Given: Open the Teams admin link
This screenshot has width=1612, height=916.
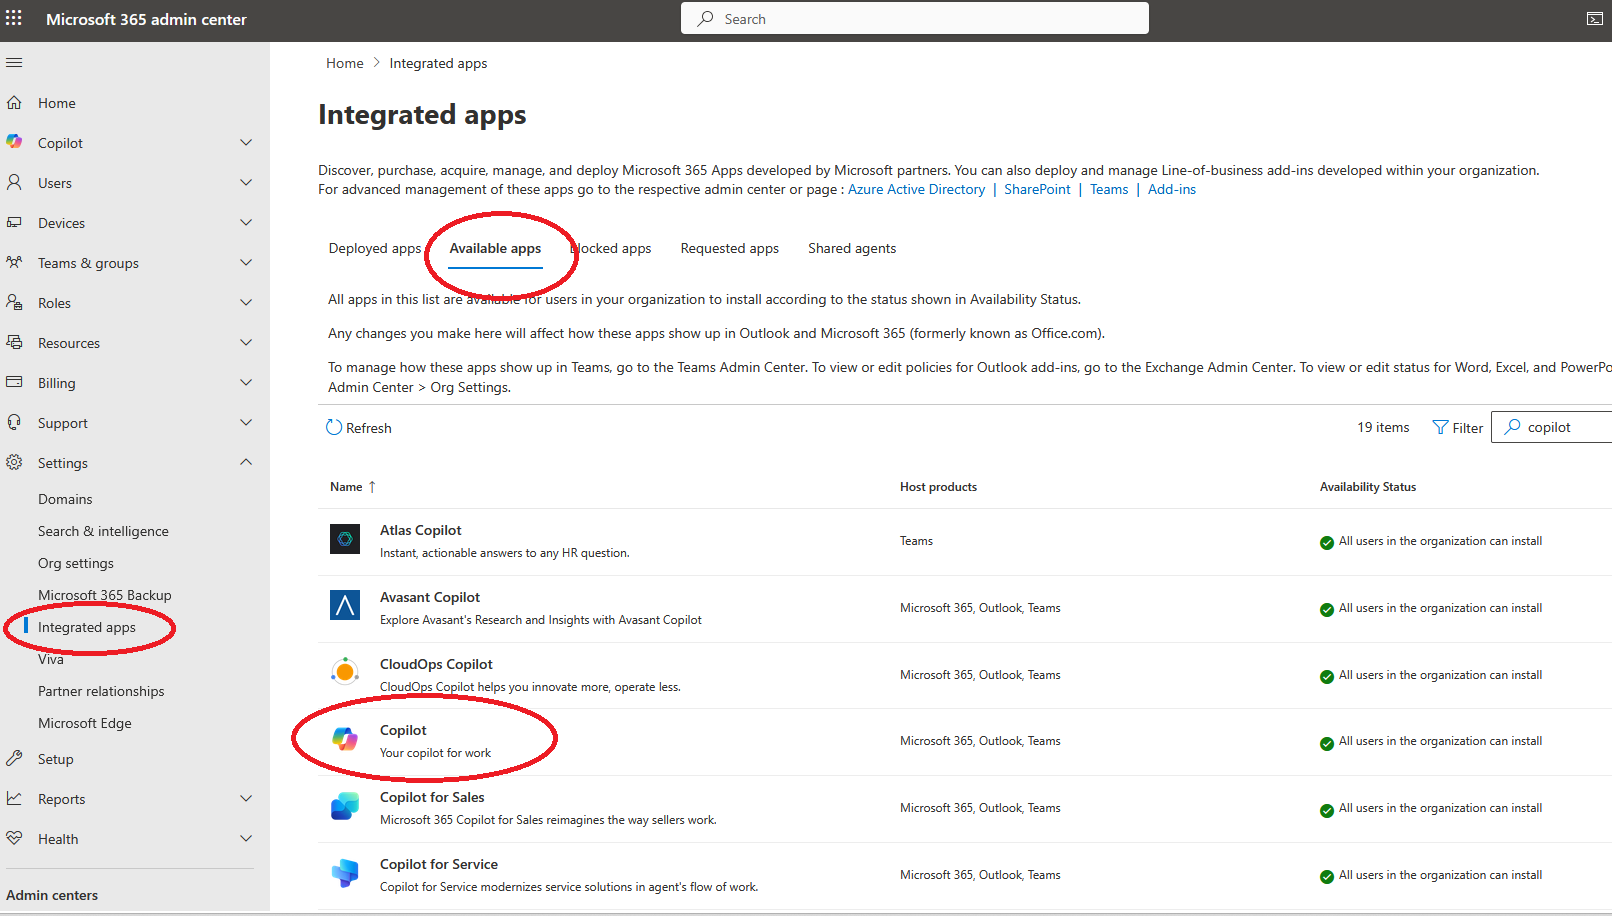Looking at the screenshot, I should 1109,189.
